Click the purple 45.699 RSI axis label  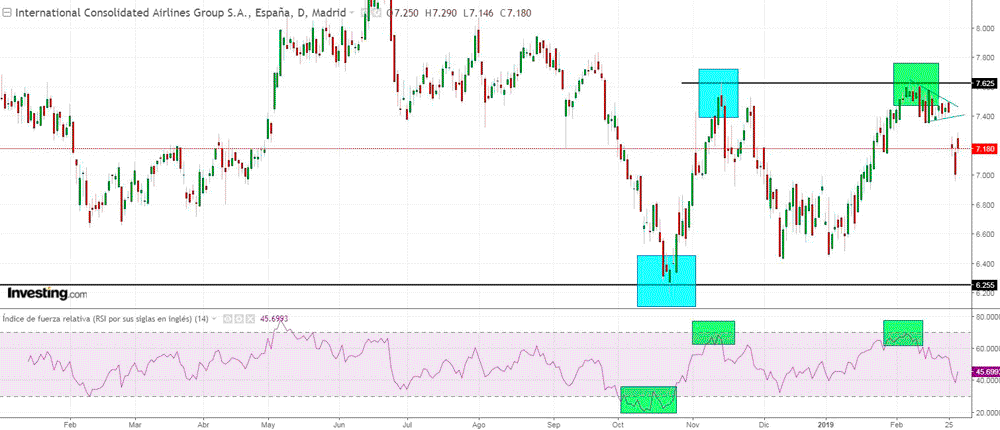click(986, 371)
